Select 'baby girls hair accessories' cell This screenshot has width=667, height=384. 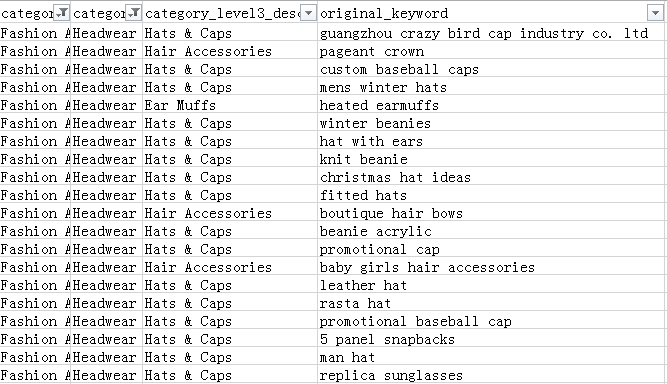coord(491,267)
